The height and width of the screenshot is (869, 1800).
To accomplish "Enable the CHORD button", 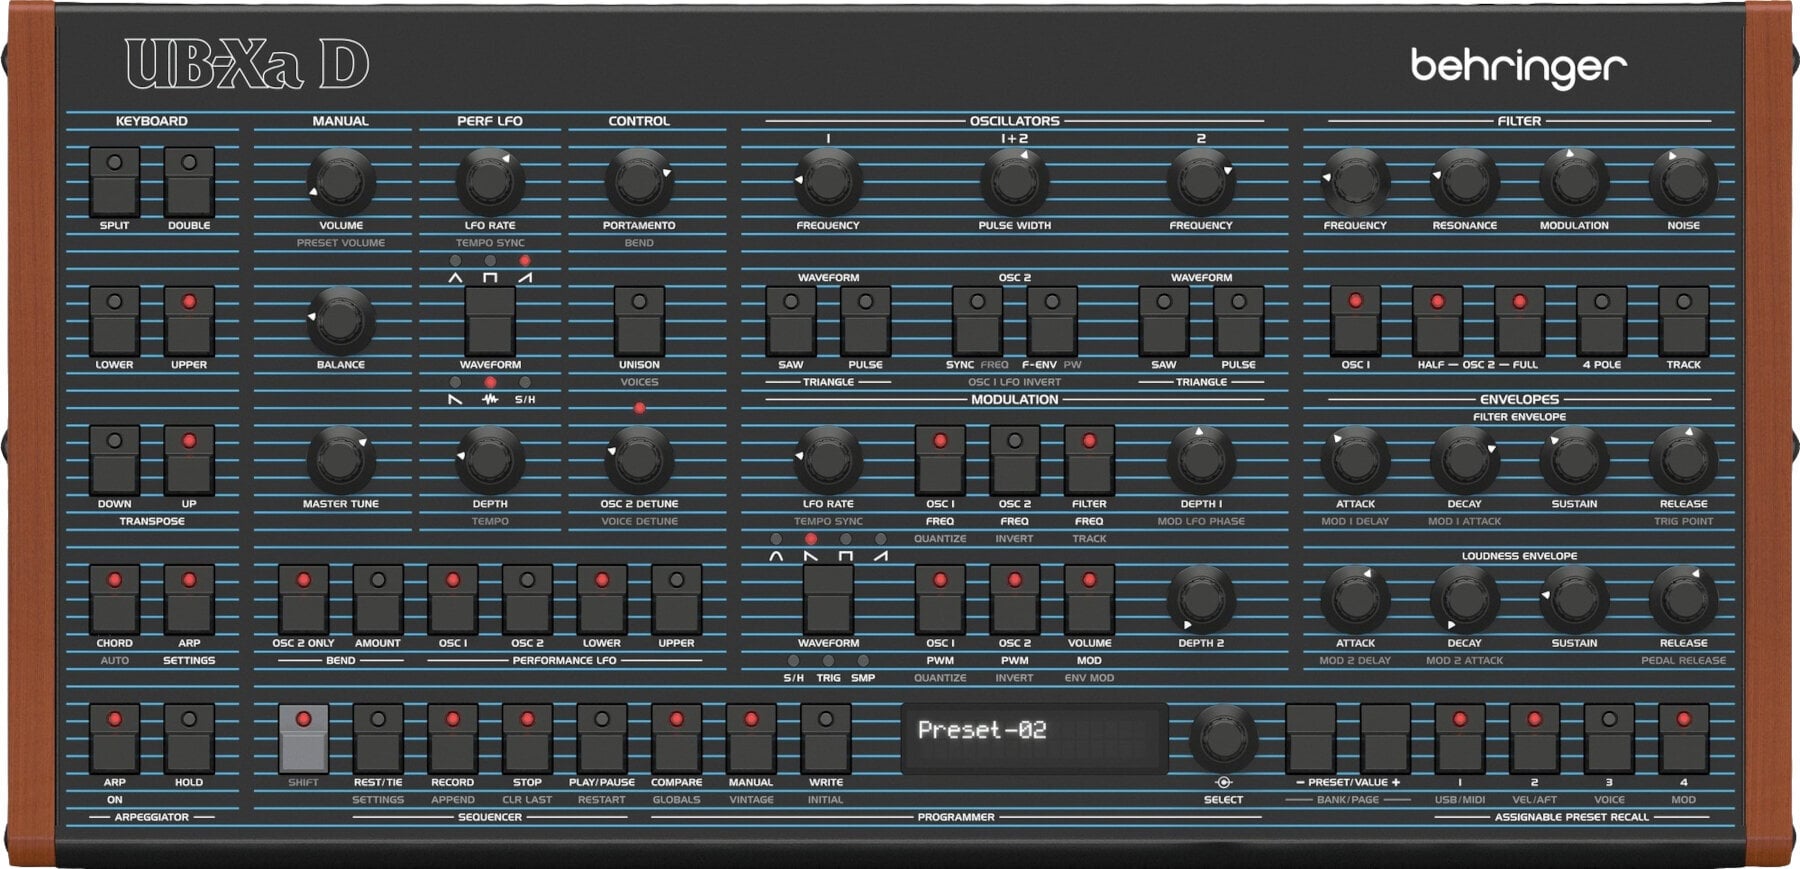I will (x=114, y=600).
